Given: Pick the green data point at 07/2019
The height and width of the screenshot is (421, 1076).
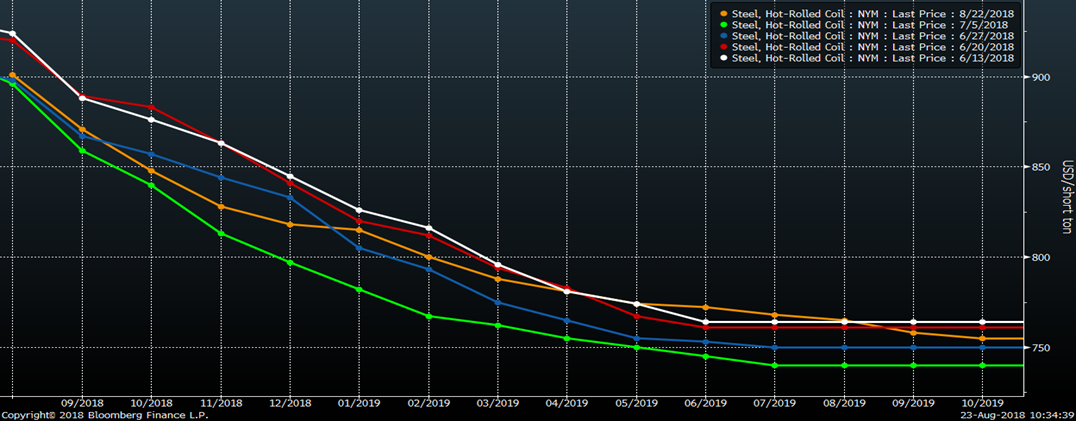Looking at the screenshot, I should click(775, 366).
